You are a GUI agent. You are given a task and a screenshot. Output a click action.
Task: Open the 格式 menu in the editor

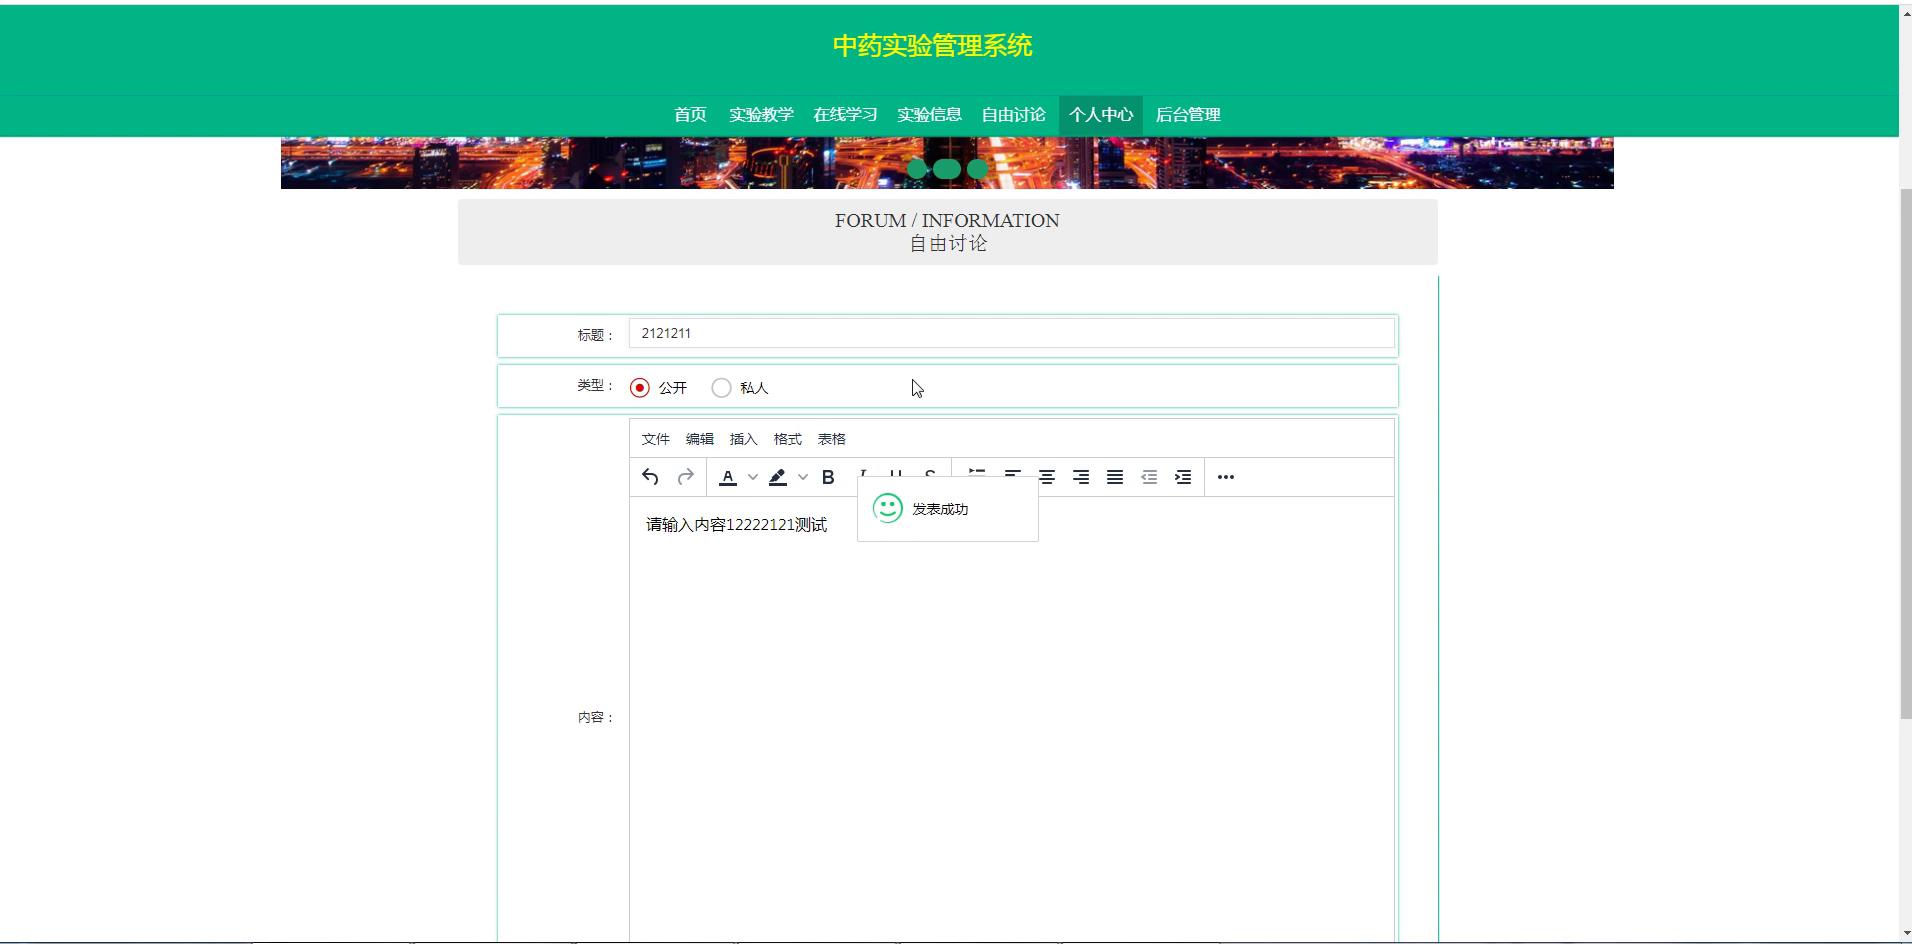point(787,439)
